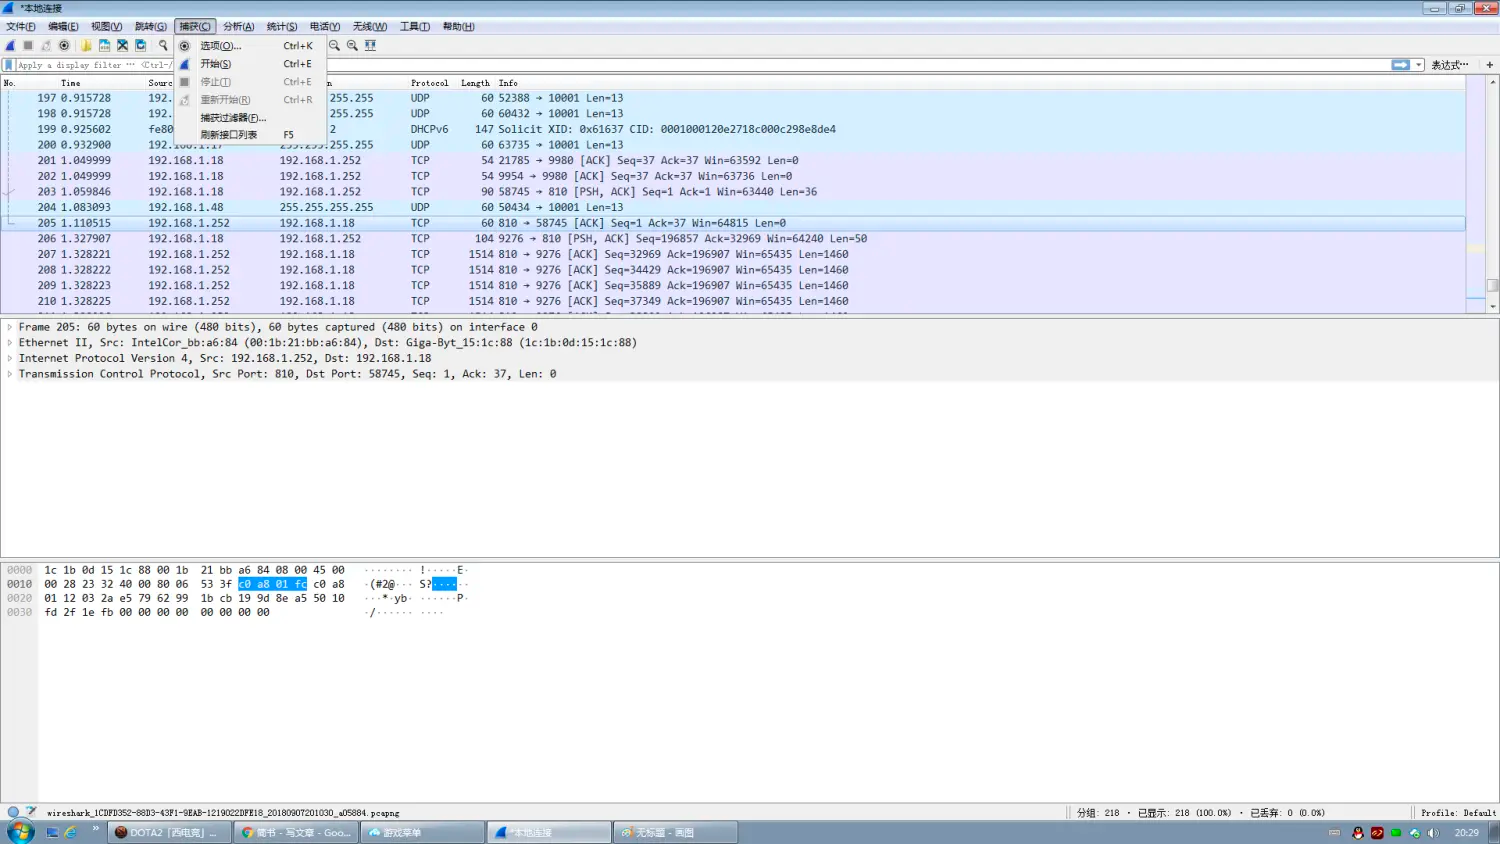Switch to the 无标题-画图 taskbar window

tap(675, 831)
